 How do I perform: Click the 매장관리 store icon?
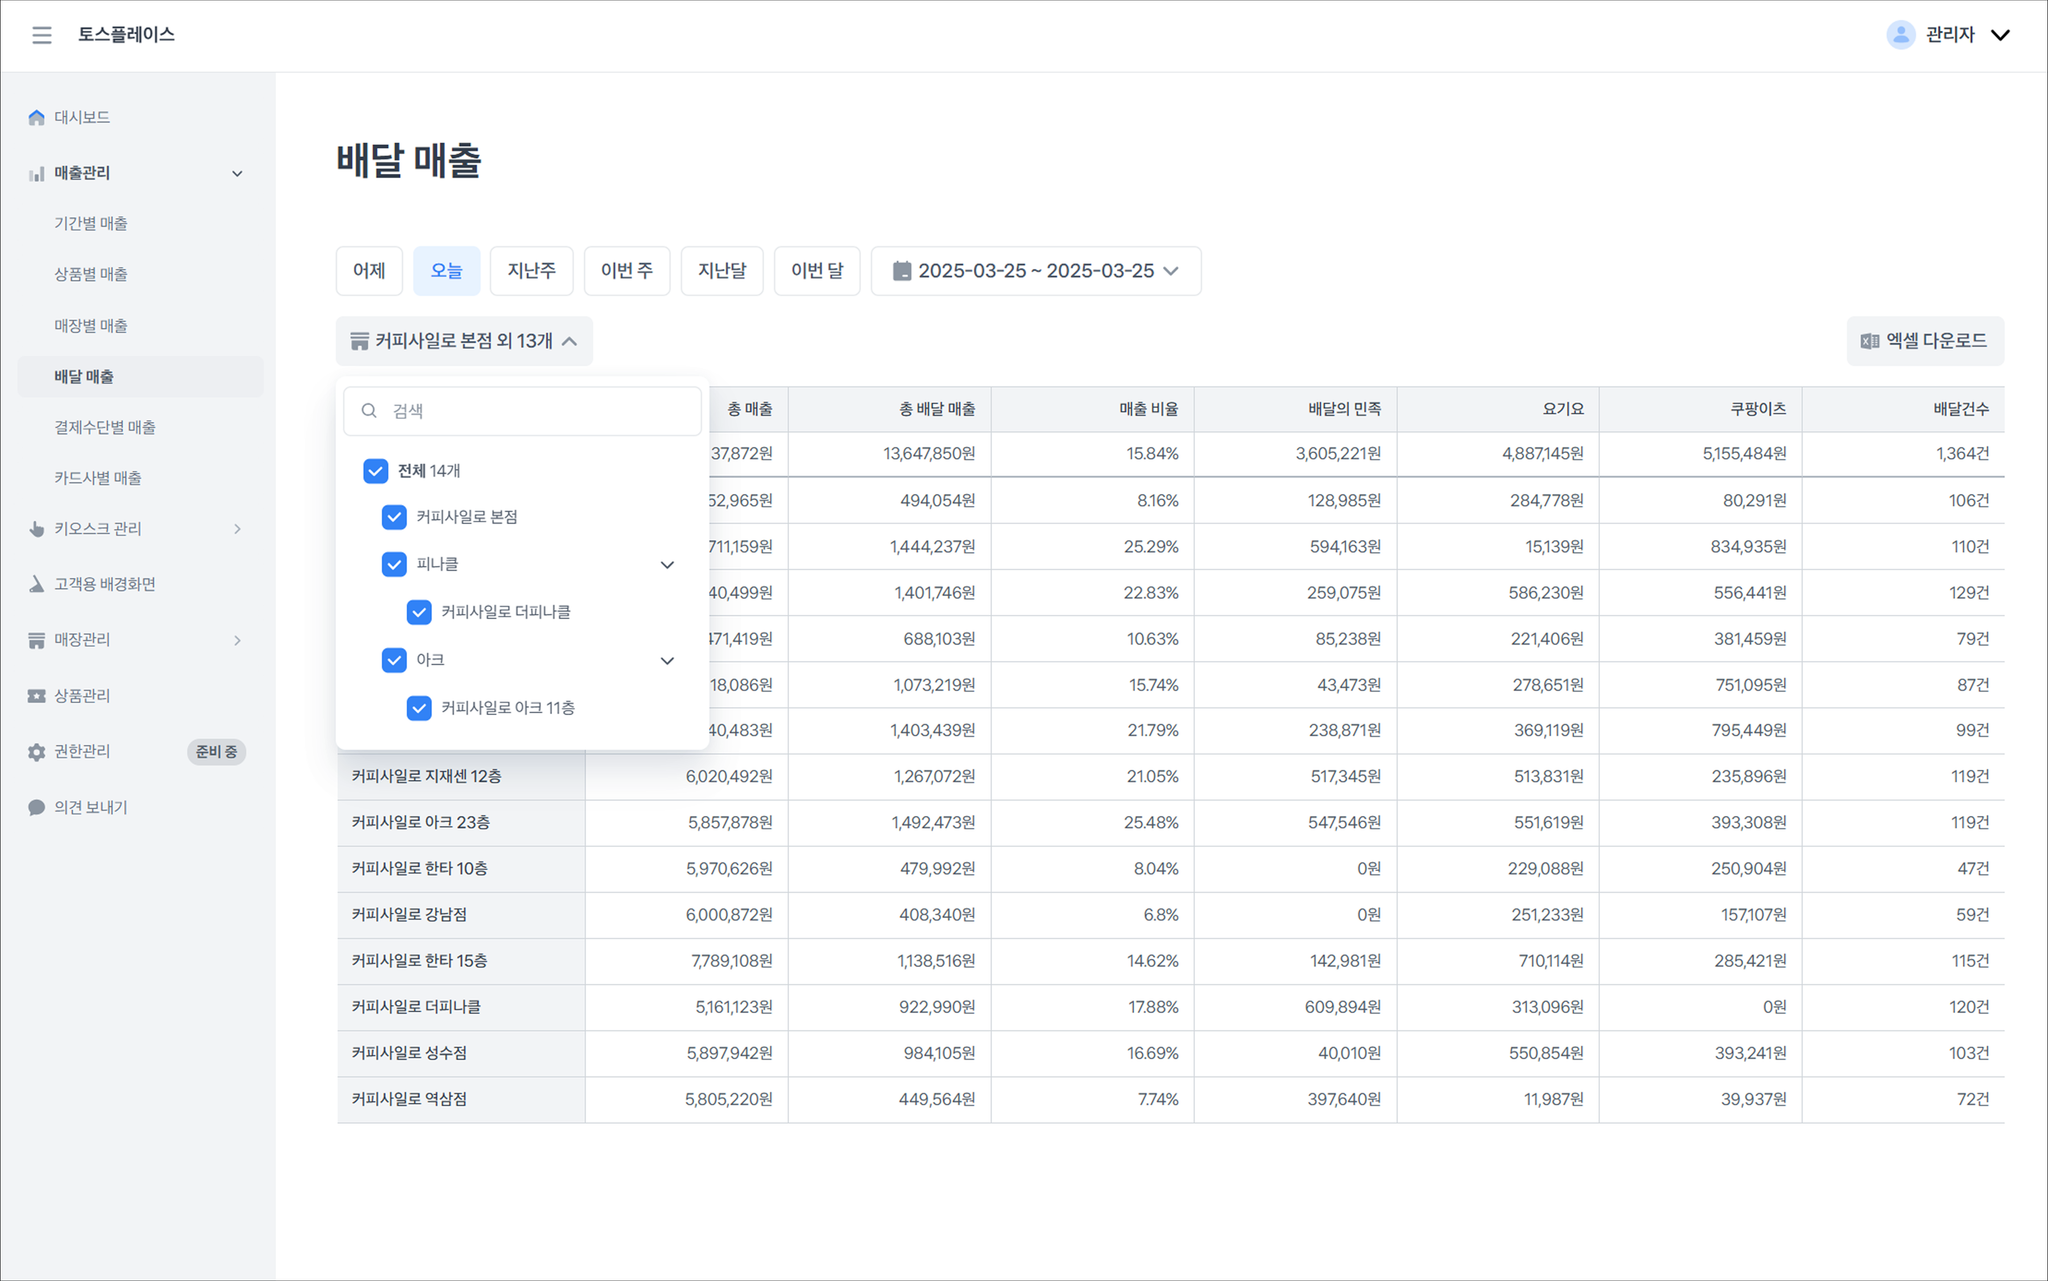click(37, 640)
